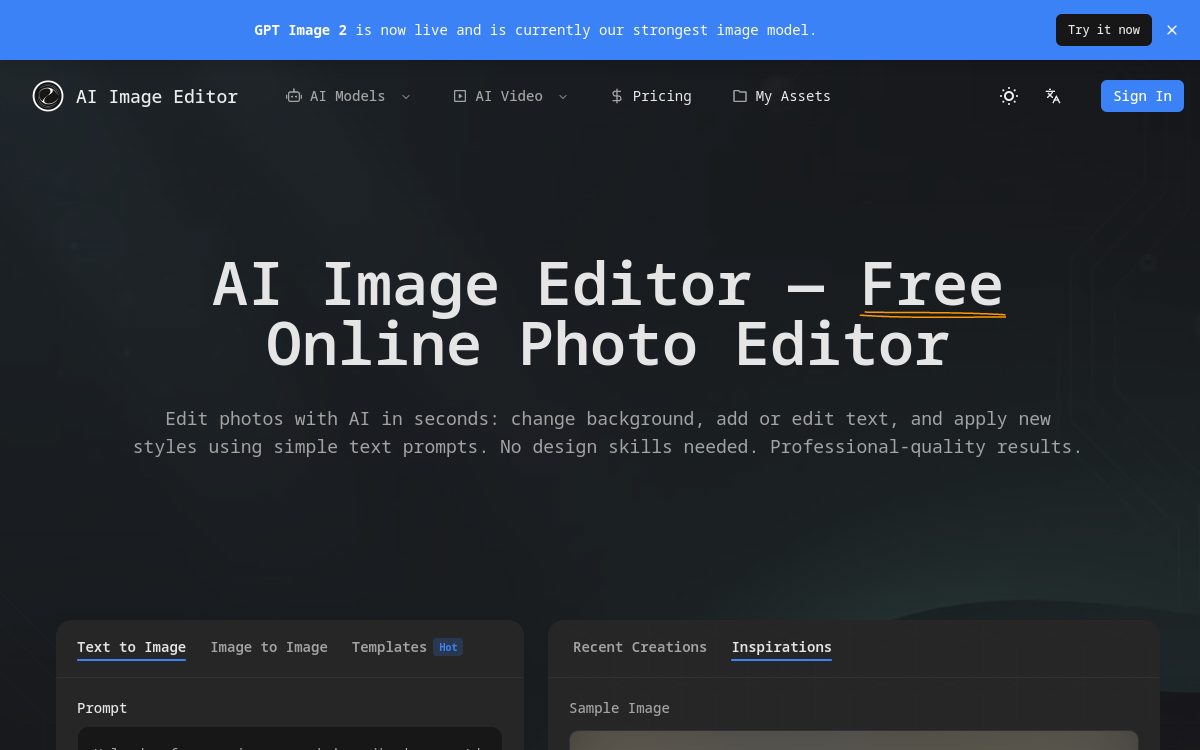1200x750 pixels.
Task: Select the Inspirations tab
Action: click(x=781, y=647)
